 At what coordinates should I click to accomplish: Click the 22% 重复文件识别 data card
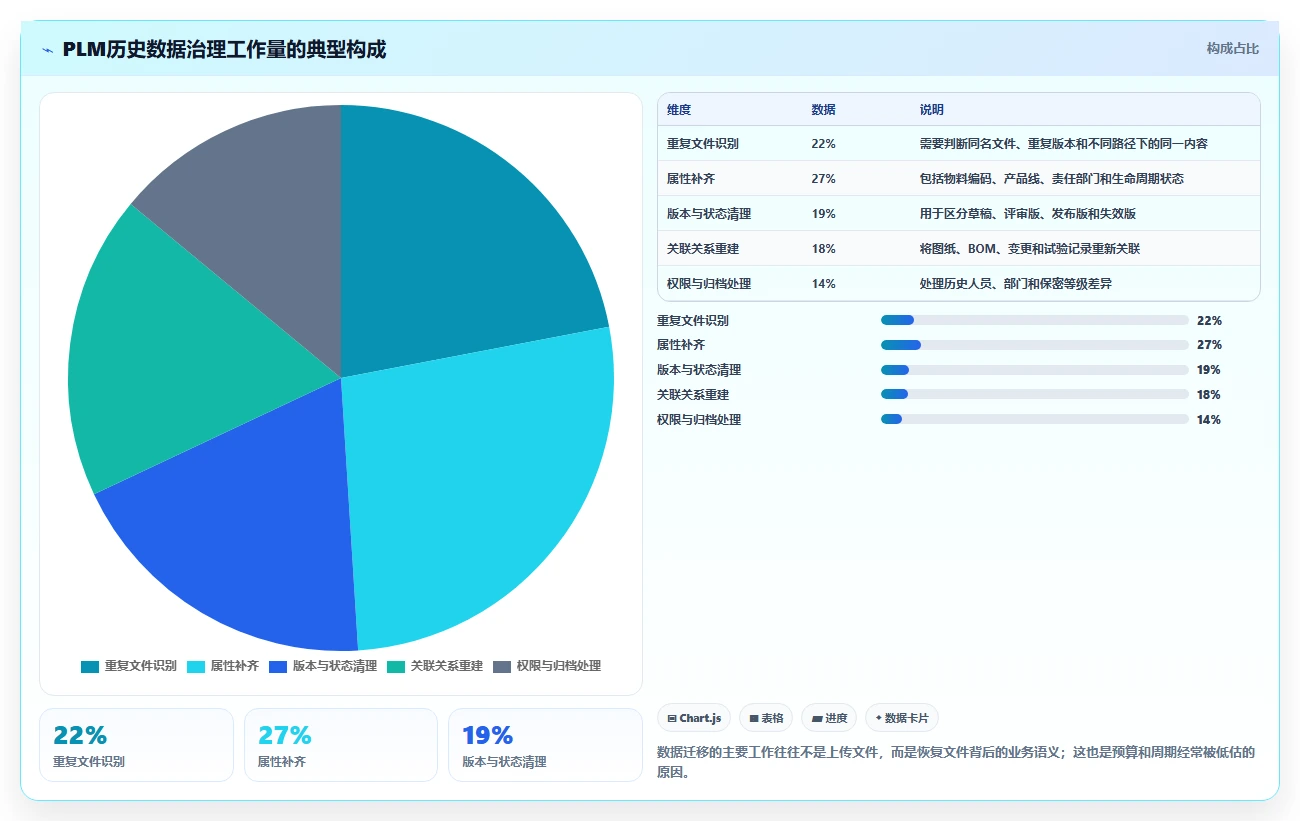136,745
